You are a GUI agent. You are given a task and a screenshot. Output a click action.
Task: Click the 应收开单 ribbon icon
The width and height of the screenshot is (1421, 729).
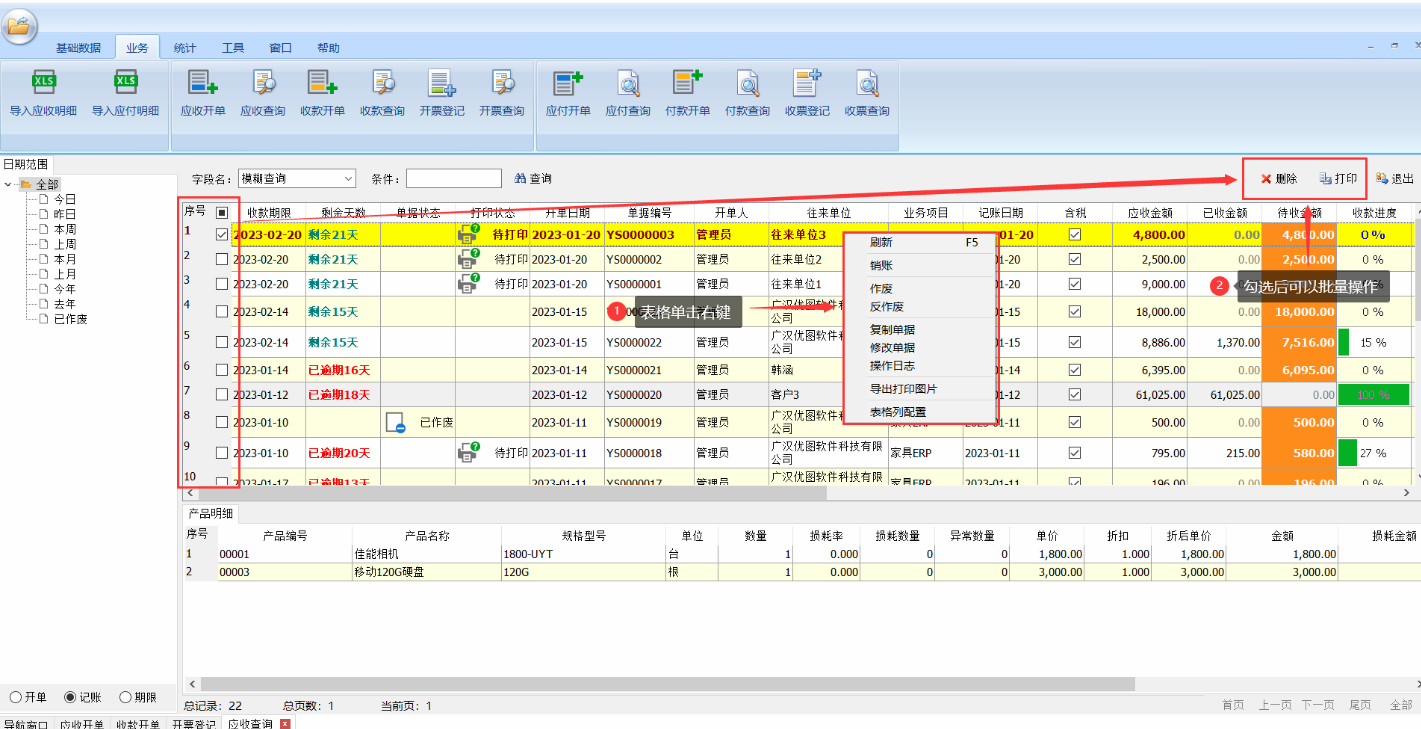point(202,83)
